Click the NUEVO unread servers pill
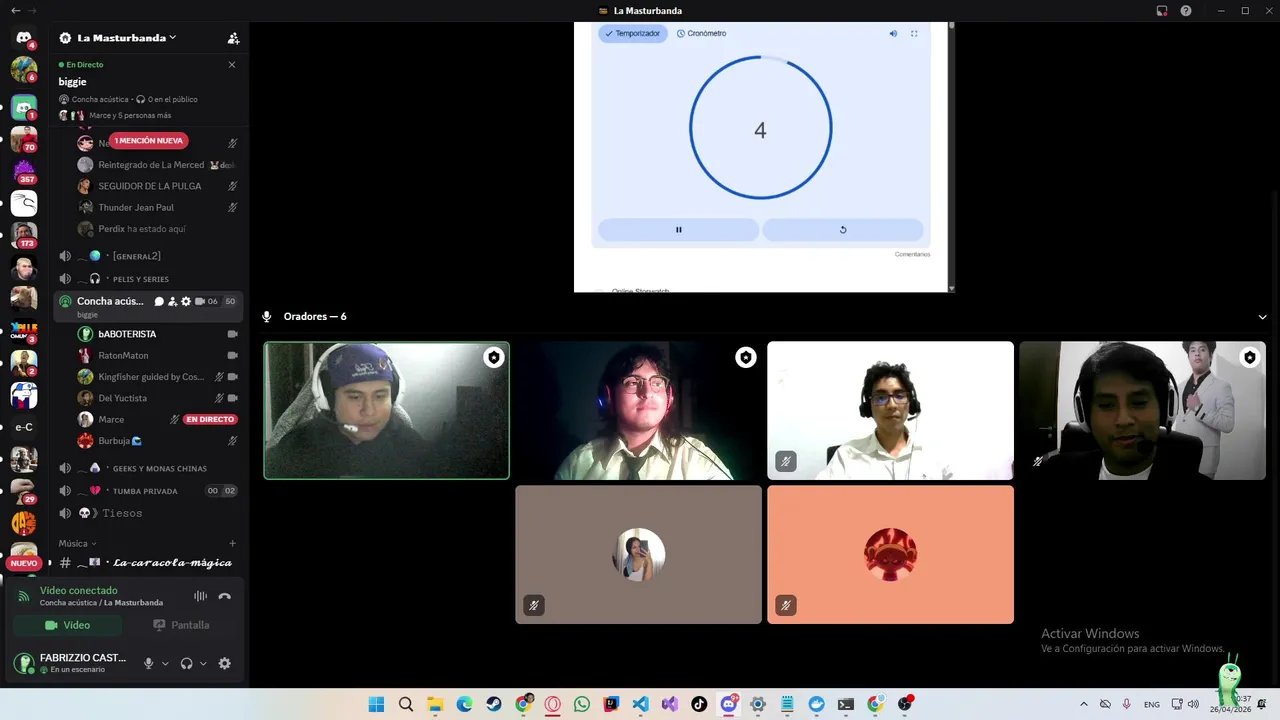Image resolution: width=1280 pixels, height=720 pixels. click(24, 563)
